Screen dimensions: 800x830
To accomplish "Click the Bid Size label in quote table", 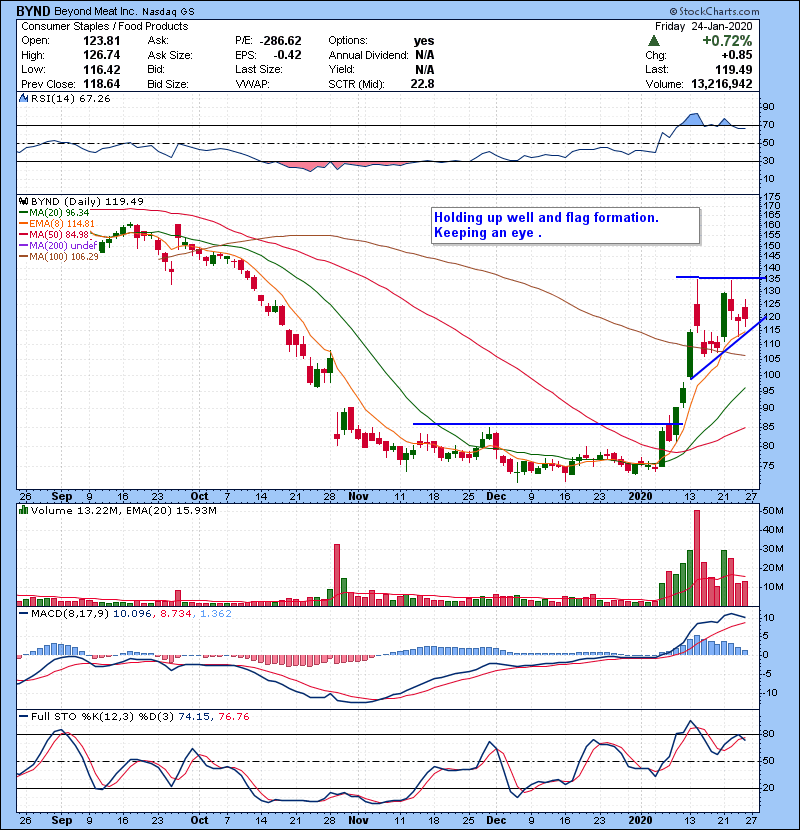I will 168,84.
